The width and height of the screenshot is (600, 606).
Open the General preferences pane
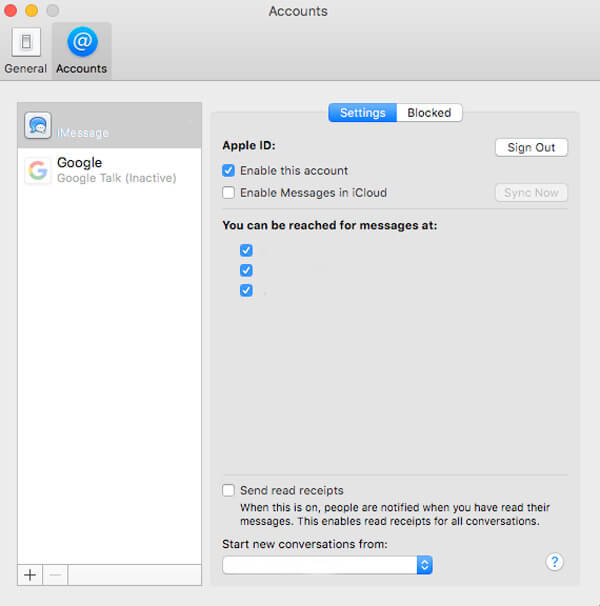(26, 51)
